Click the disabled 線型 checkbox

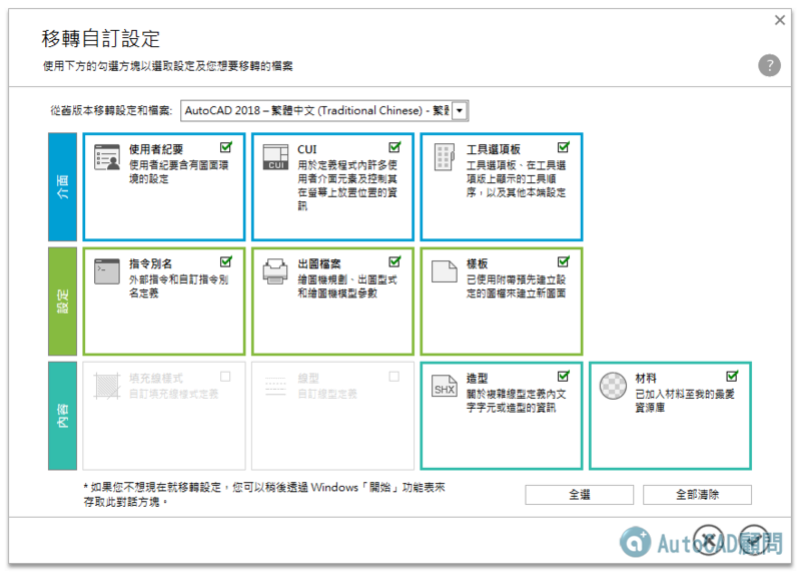394,377
